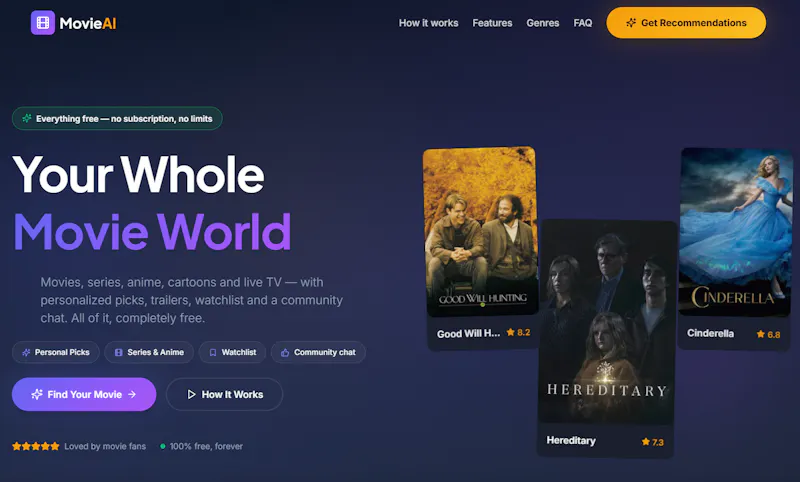Click the sparkle icon on Personal Picks
800x482 pixels.
pos(26,352)
